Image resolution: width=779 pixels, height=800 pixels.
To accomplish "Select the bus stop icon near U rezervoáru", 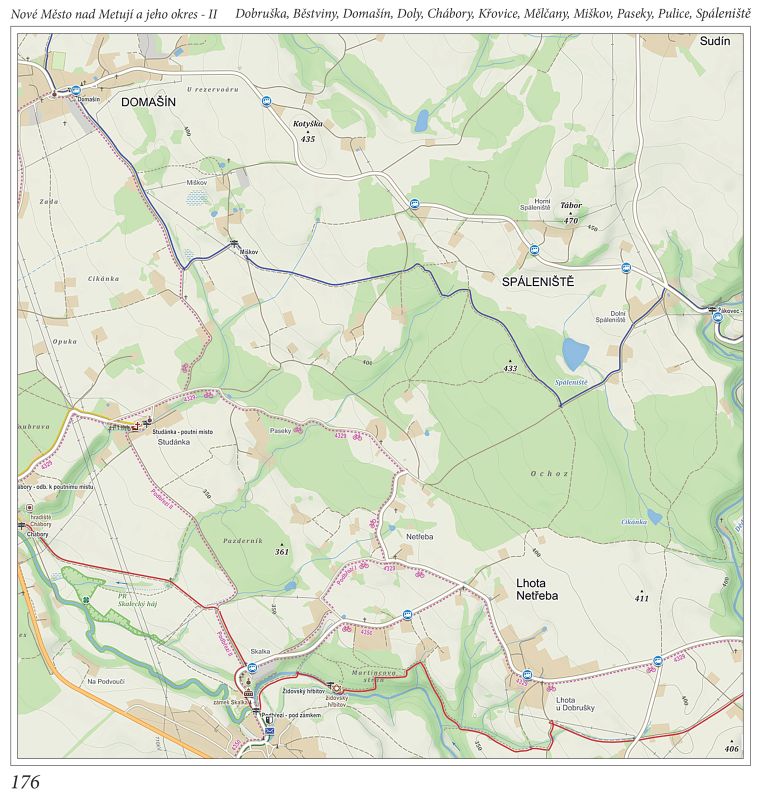I will point(266,102).
